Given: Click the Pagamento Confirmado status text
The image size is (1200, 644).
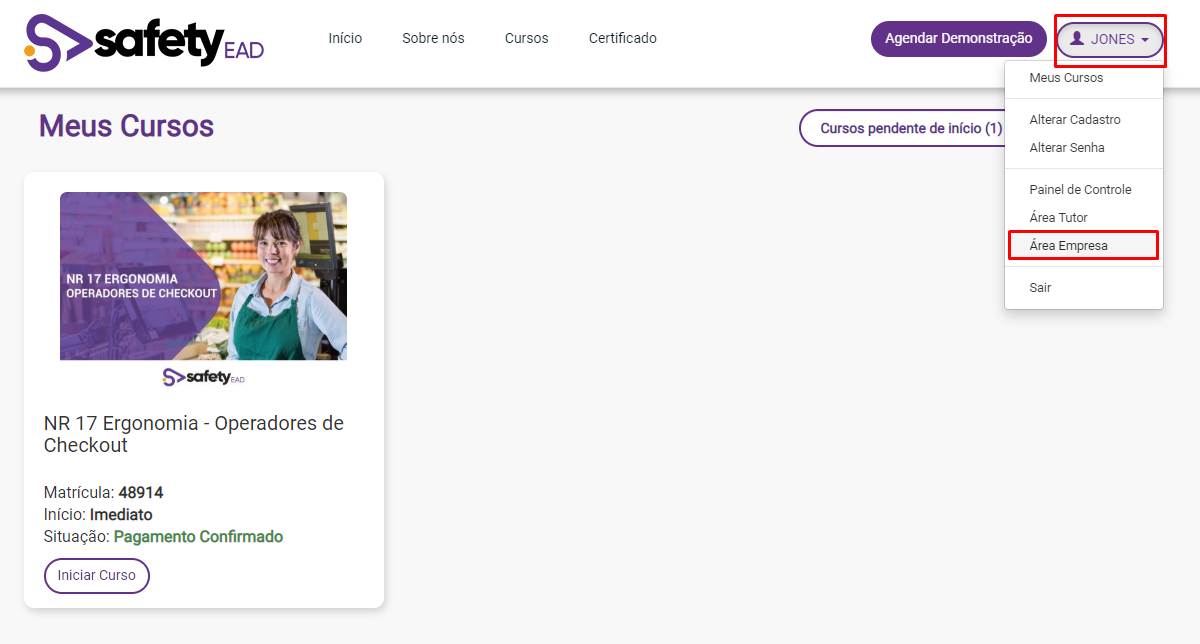Looking at the screenshot, I should click(198, 537).
